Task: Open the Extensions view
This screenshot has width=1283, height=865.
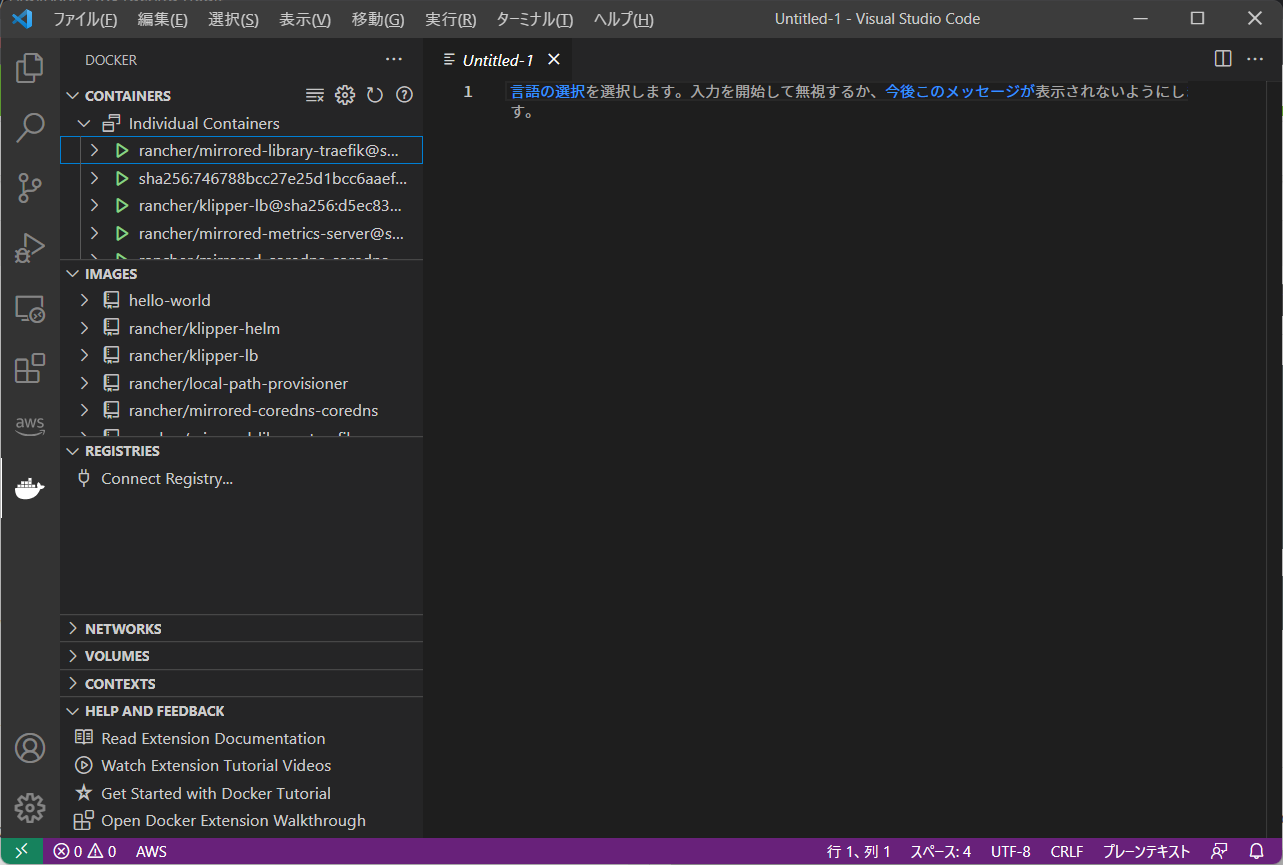Action: (x=30, y=368)
